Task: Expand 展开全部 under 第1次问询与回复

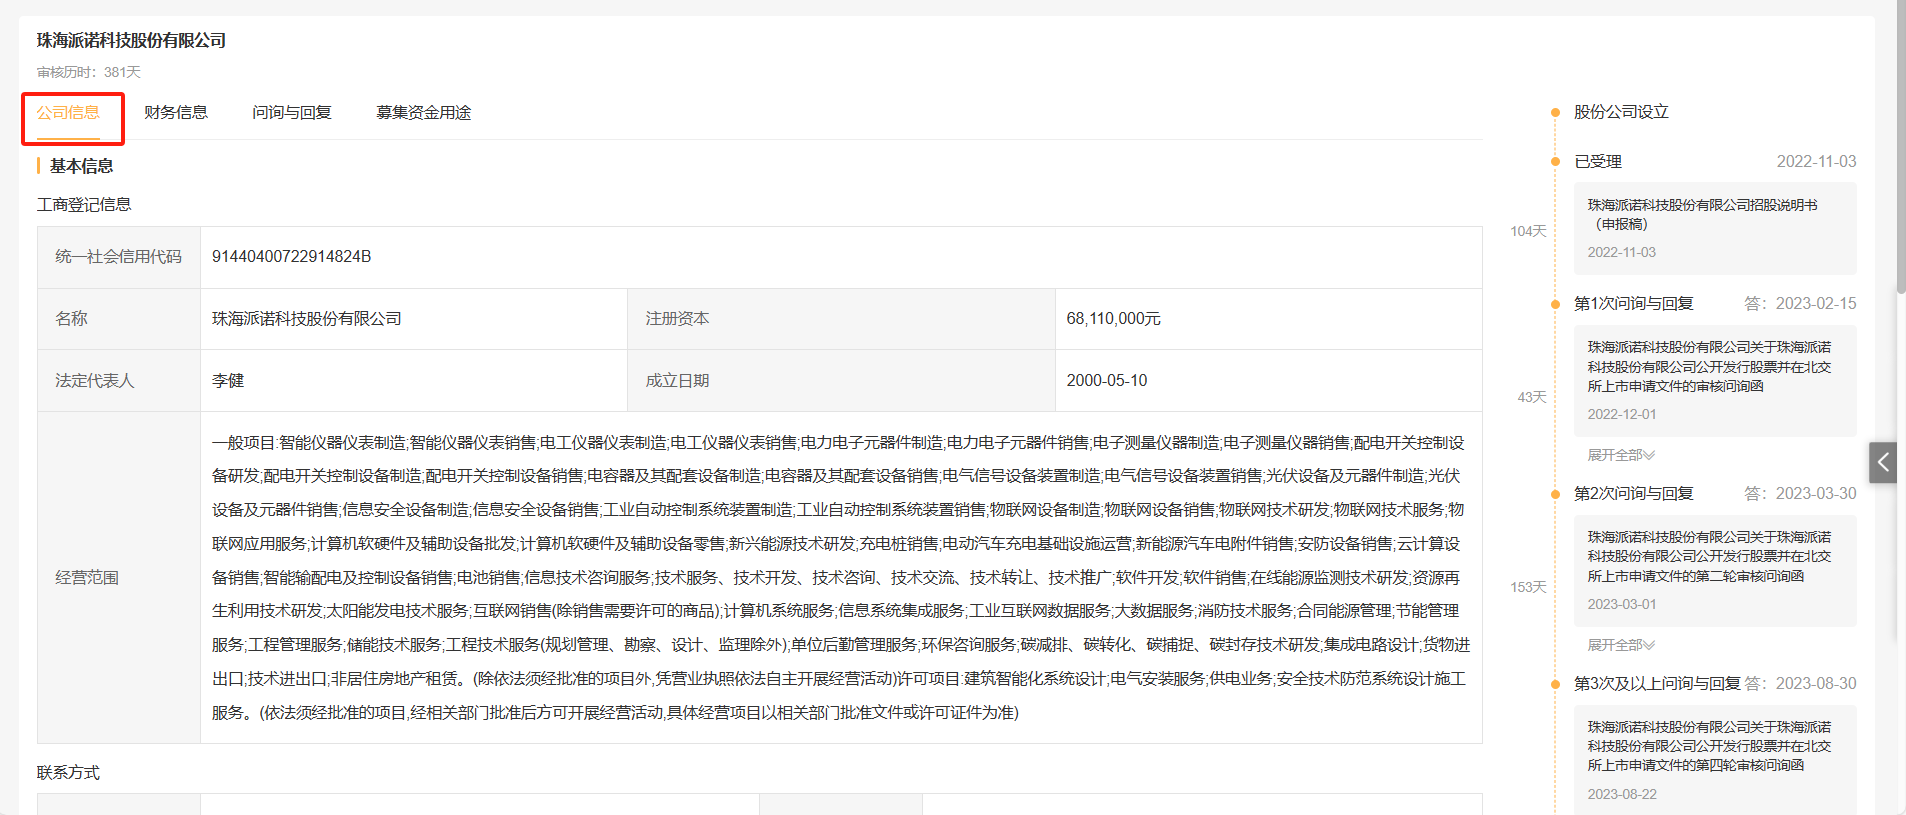Action: tap(1621, 455)
